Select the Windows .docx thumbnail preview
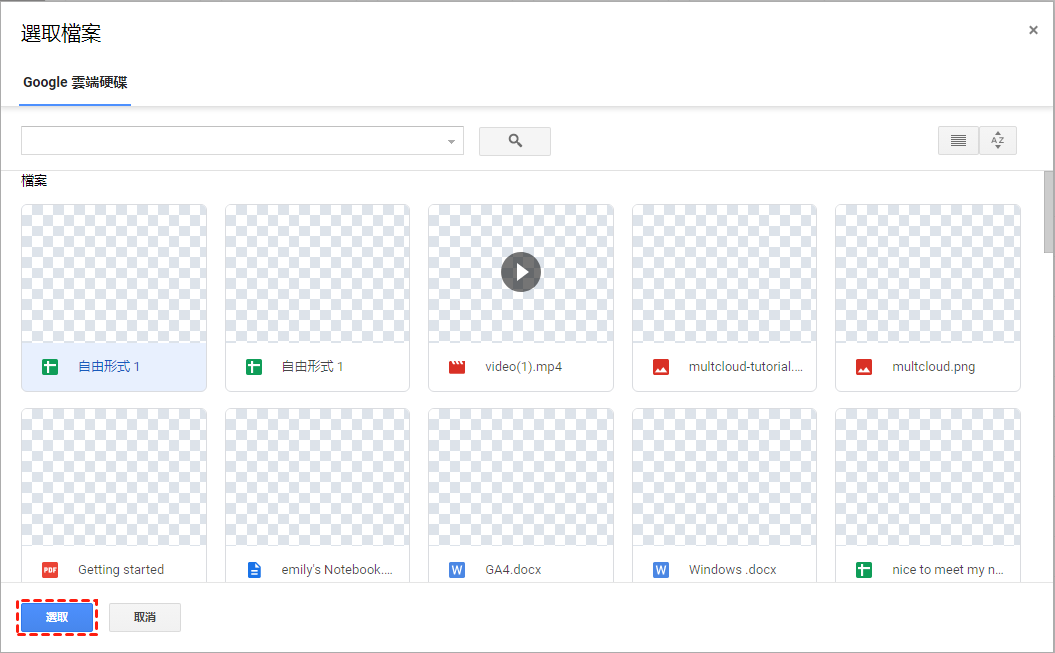1055x653 pixels. click(x=724, y=477)
